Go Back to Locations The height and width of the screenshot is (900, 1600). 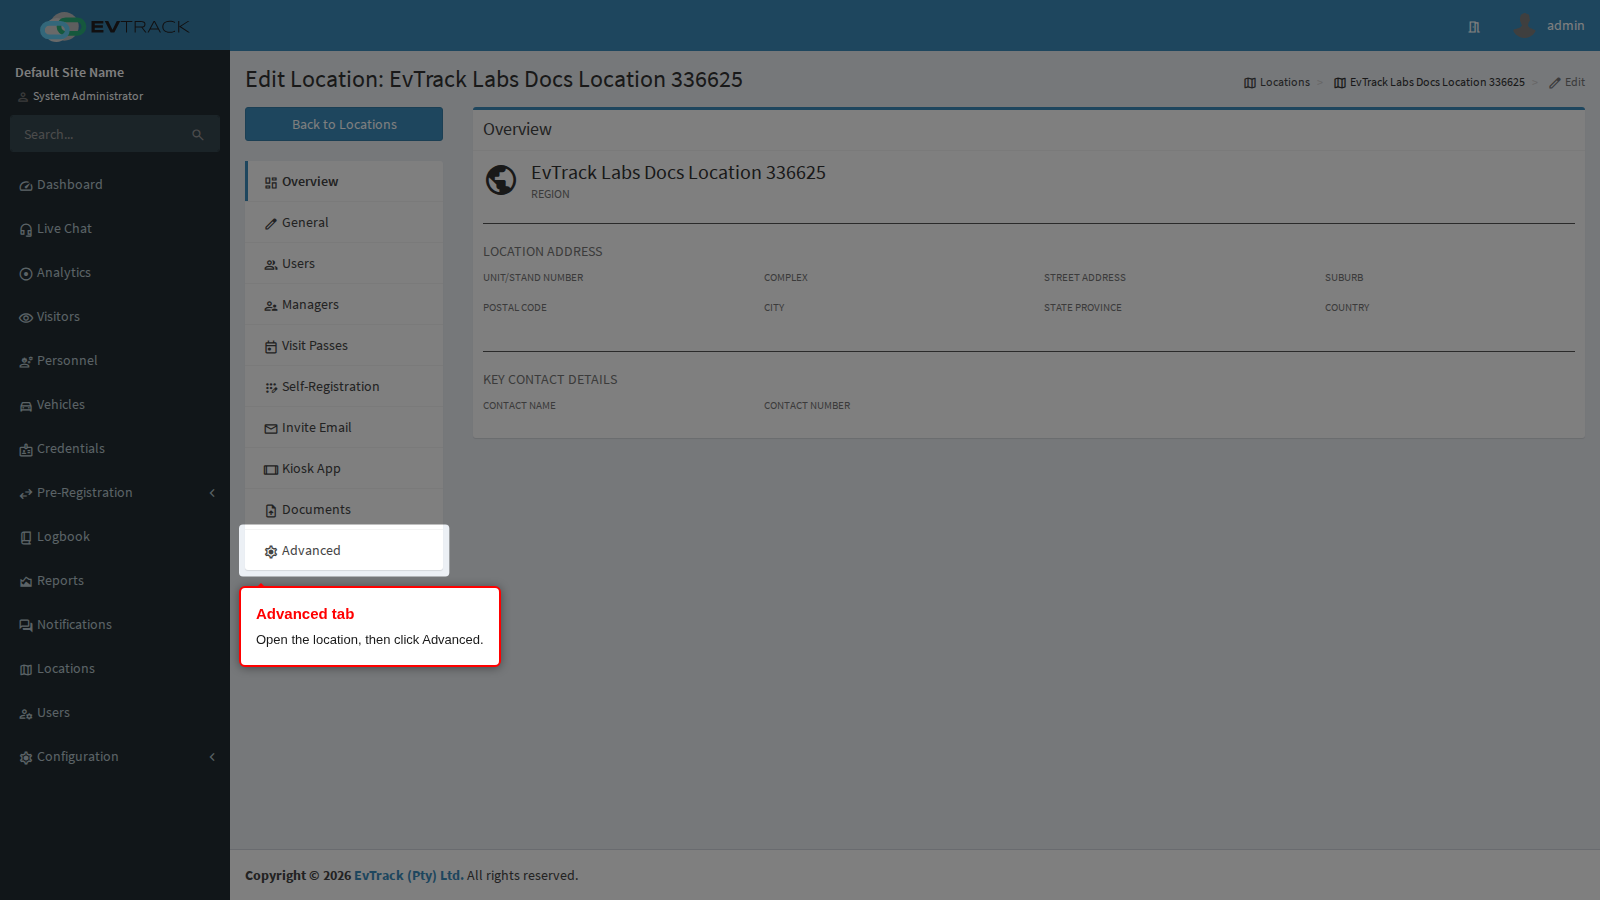point(344,124)
